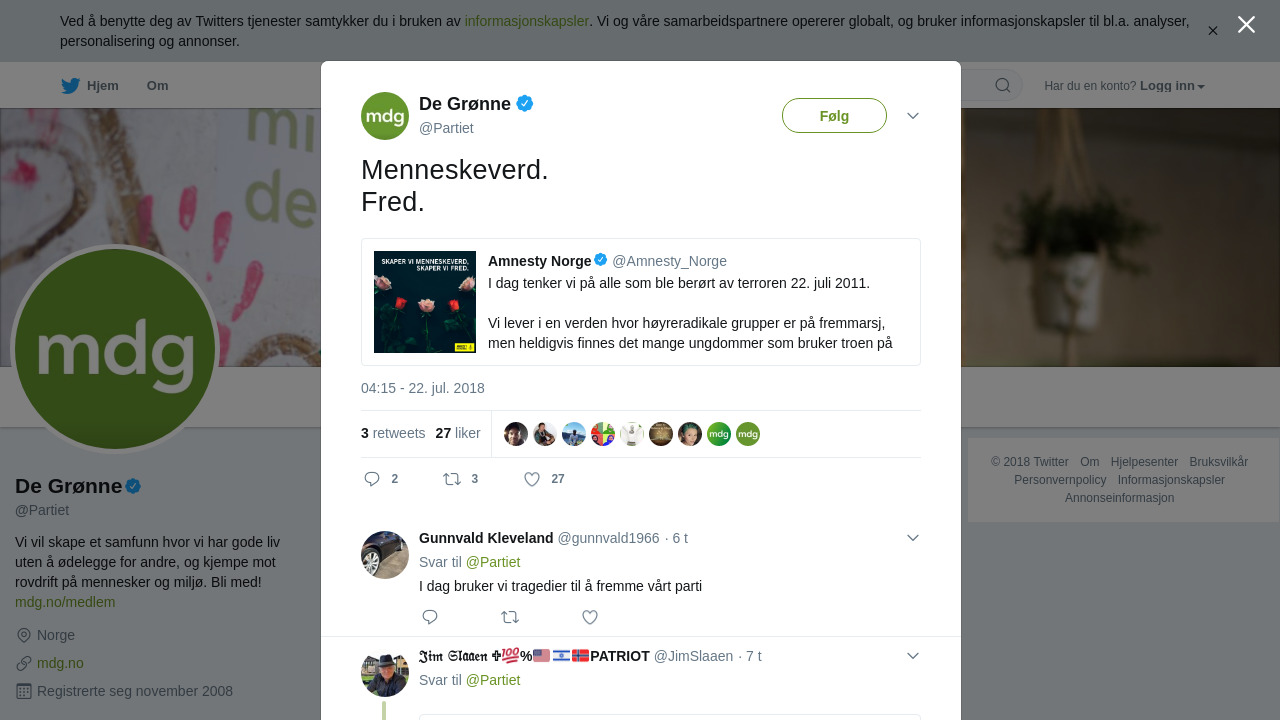Open the Amnesty Norge quoted tweet image
Screen dimensions: 1280x720
(425, 302)
